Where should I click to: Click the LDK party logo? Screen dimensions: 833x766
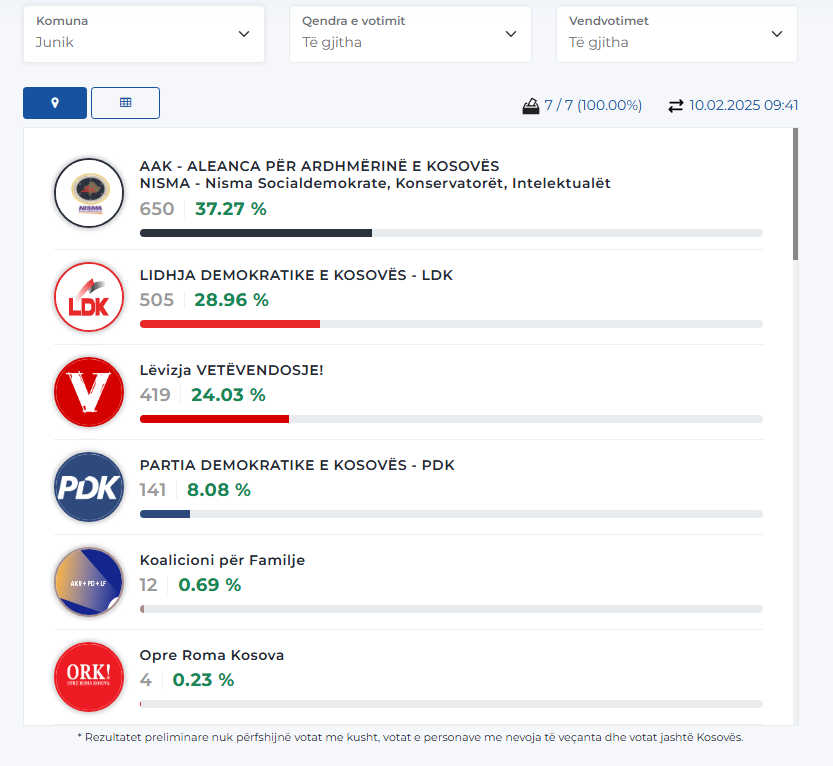pyautogui.click(x=89, y=297)
